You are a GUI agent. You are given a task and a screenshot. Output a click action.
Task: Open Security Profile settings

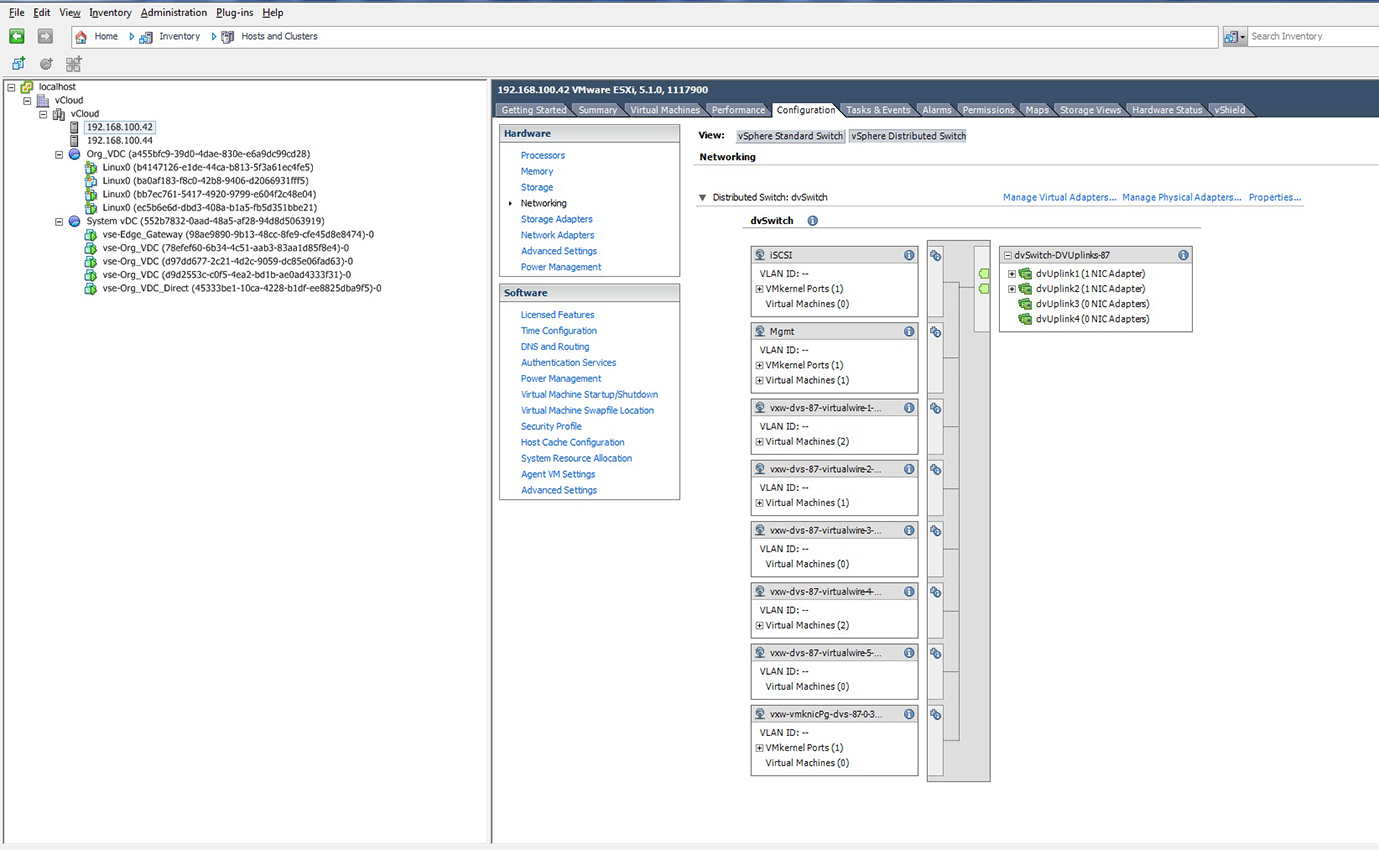click(x=551, y=426)
